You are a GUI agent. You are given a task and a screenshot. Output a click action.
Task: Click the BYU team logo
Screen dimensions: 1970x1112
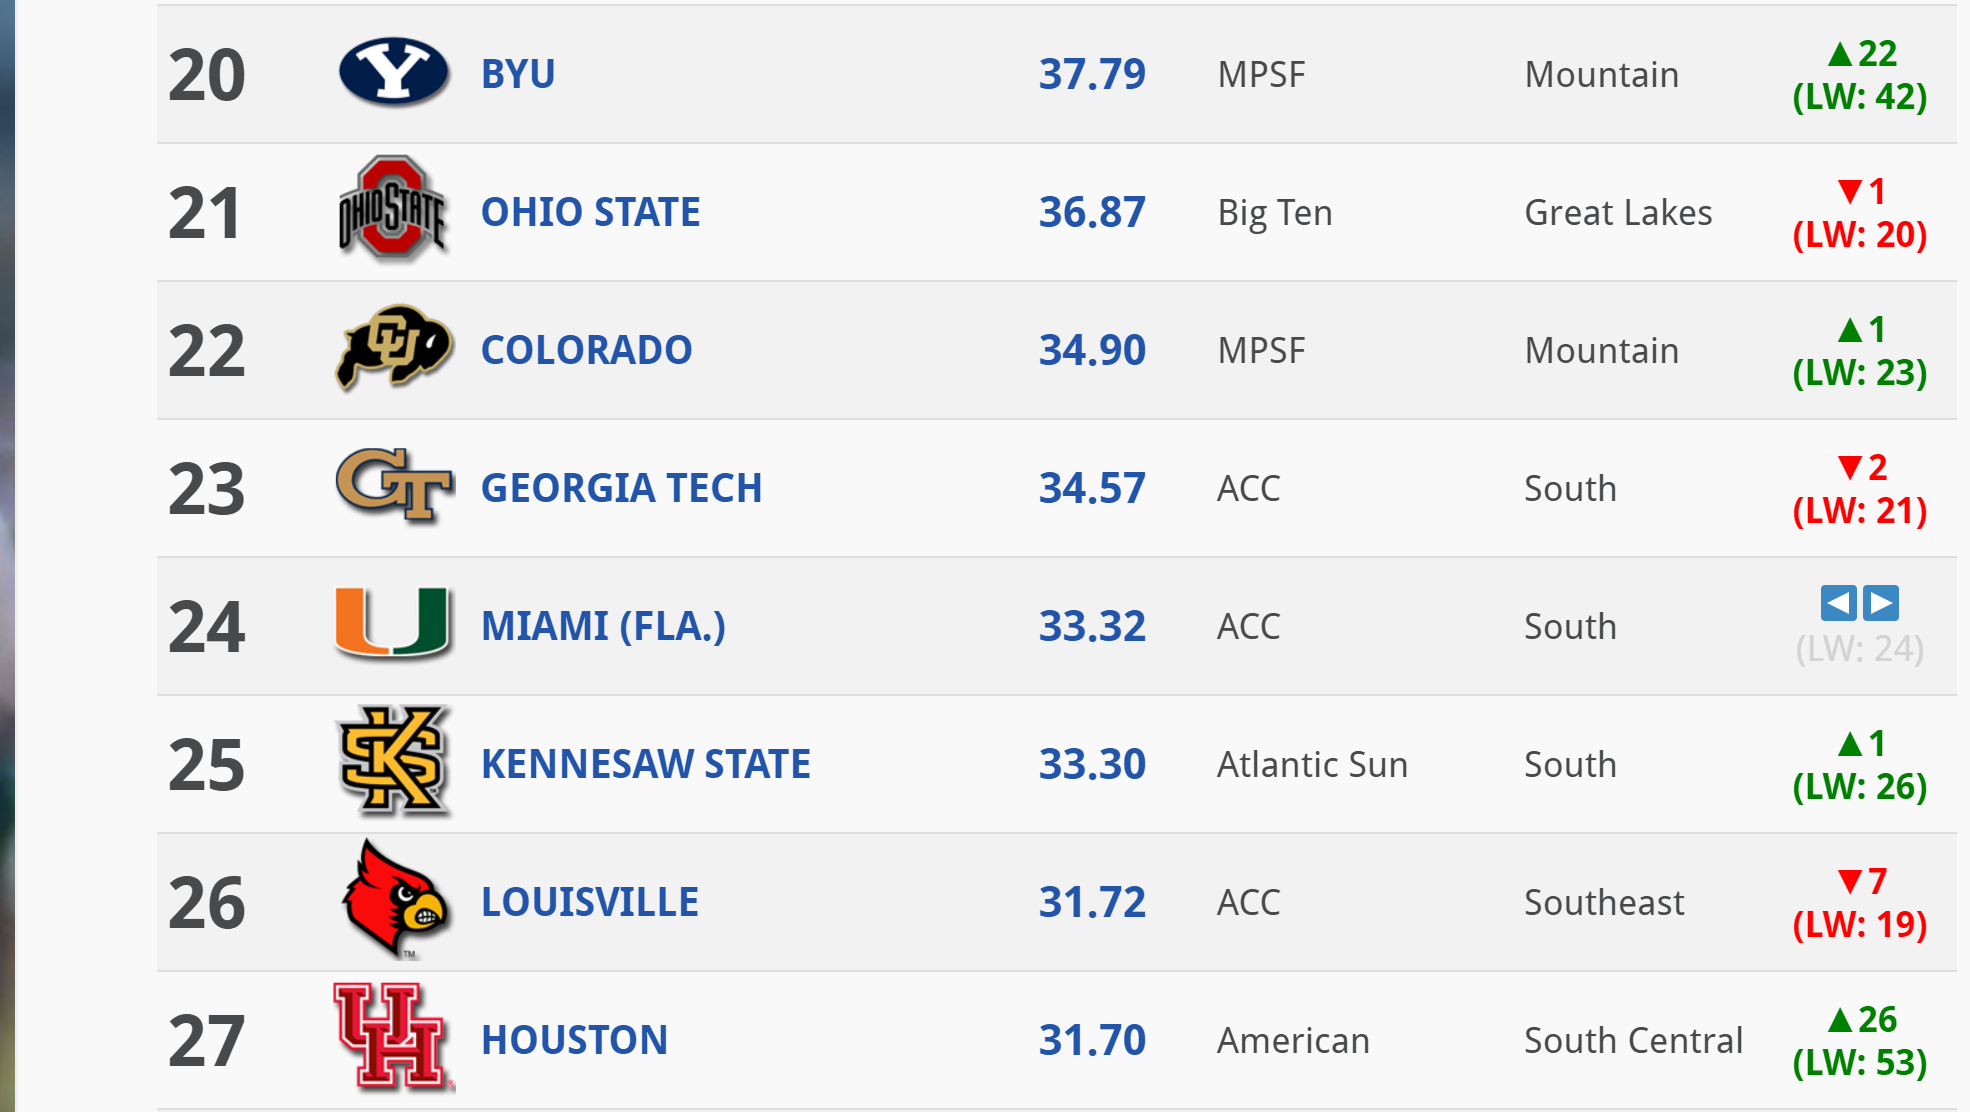coord(394,73)
